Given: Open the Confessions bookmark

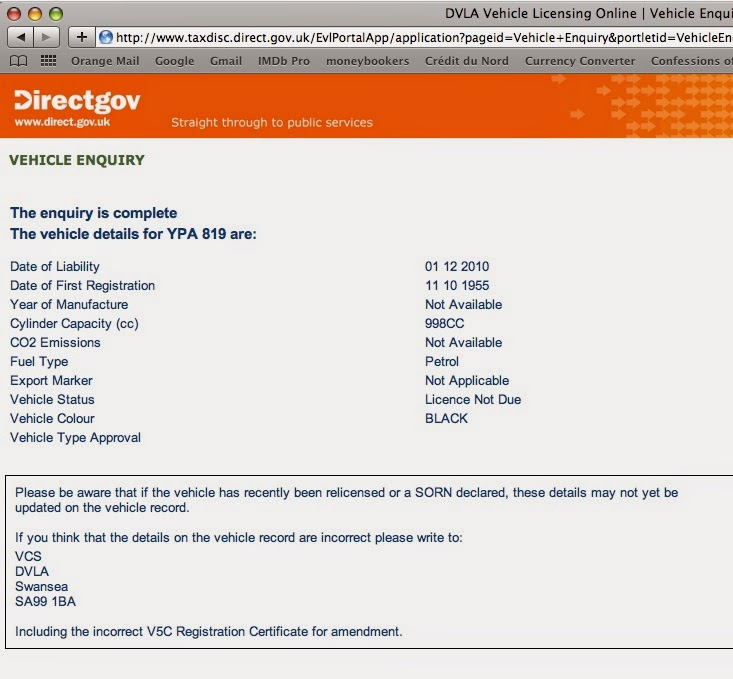Looking at the screenshot, I should click(x=692, y=61).
